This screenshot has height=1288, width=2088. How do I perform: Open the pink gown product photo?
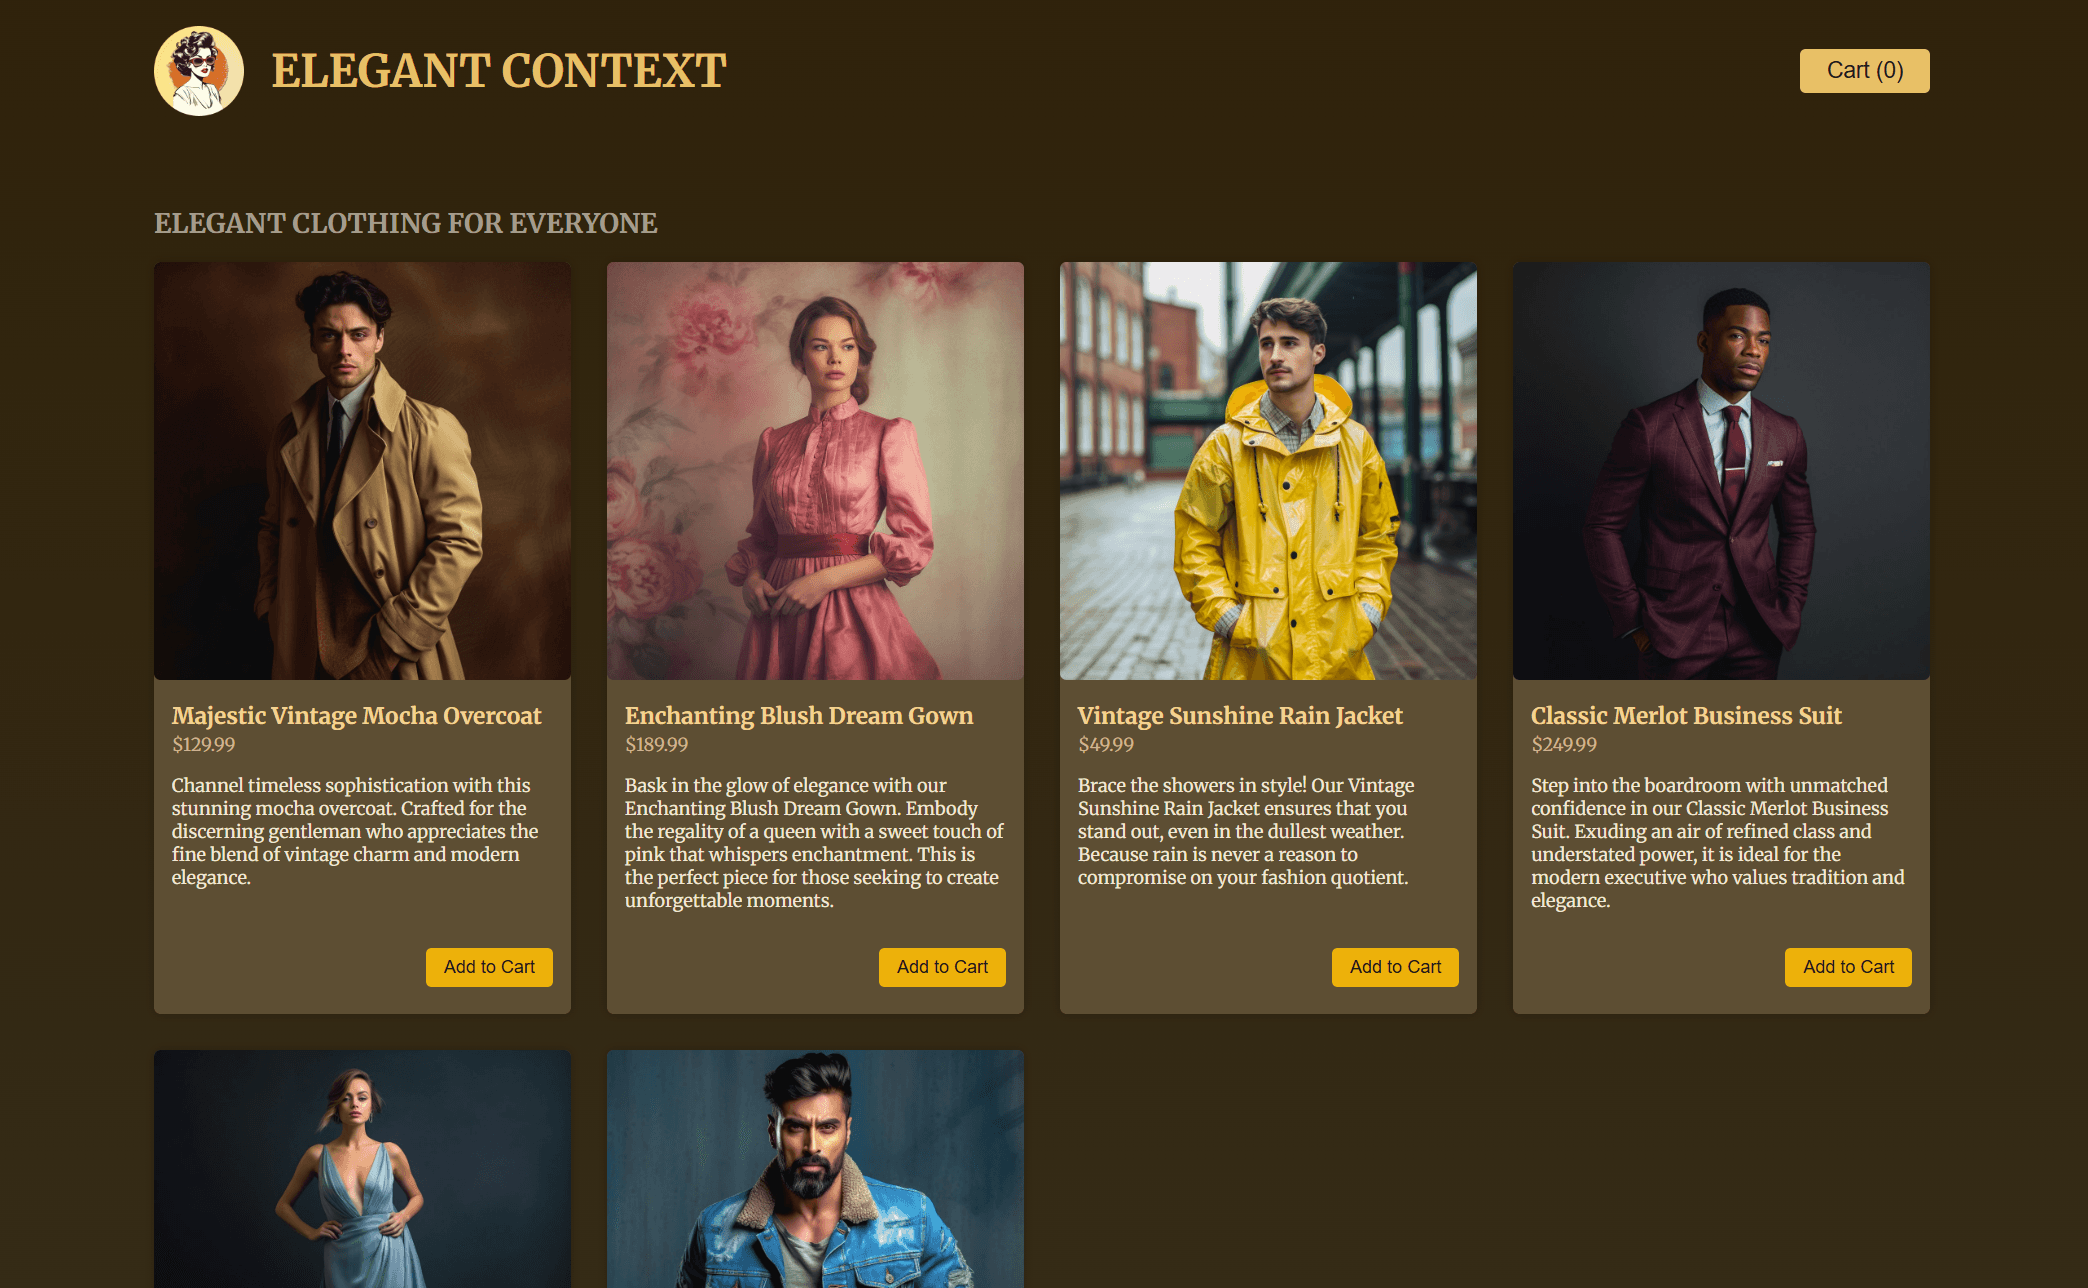[x=815, y=471]
